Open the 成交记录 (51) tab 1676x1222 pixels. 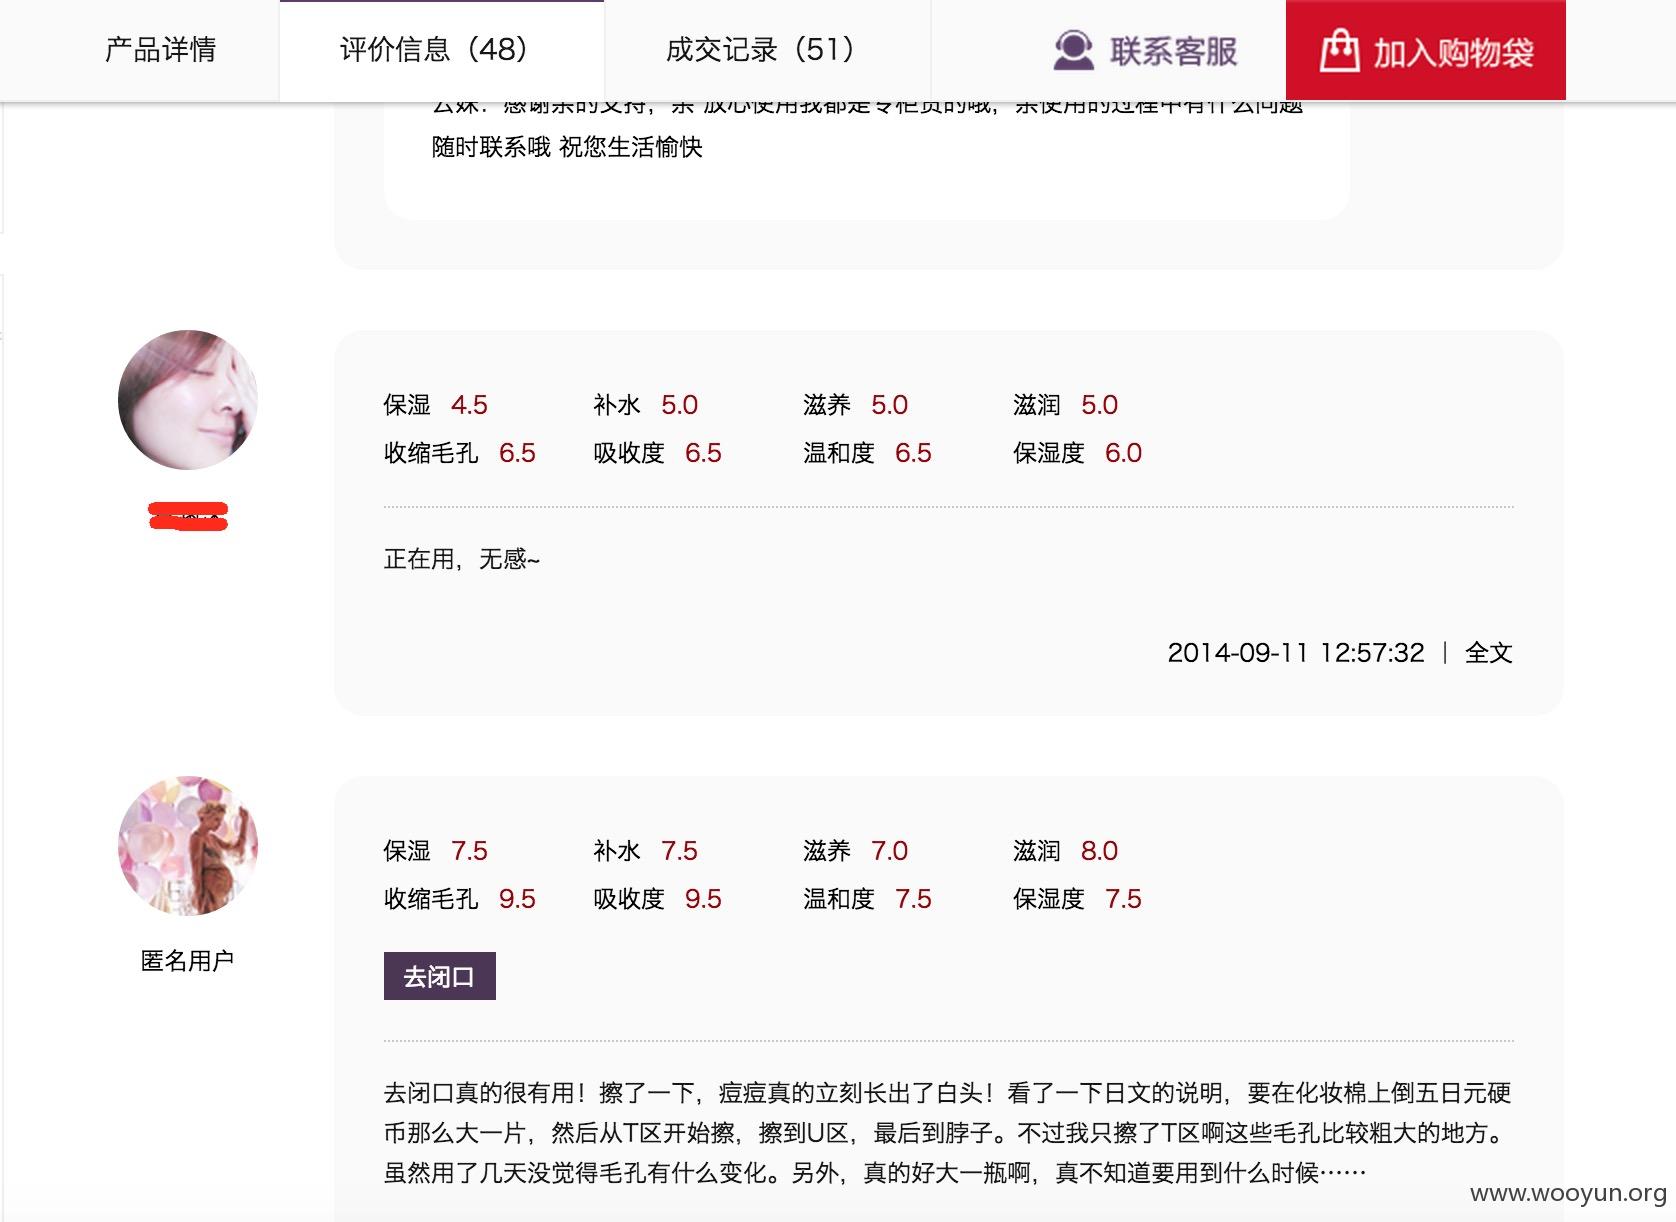pos(768,50)
